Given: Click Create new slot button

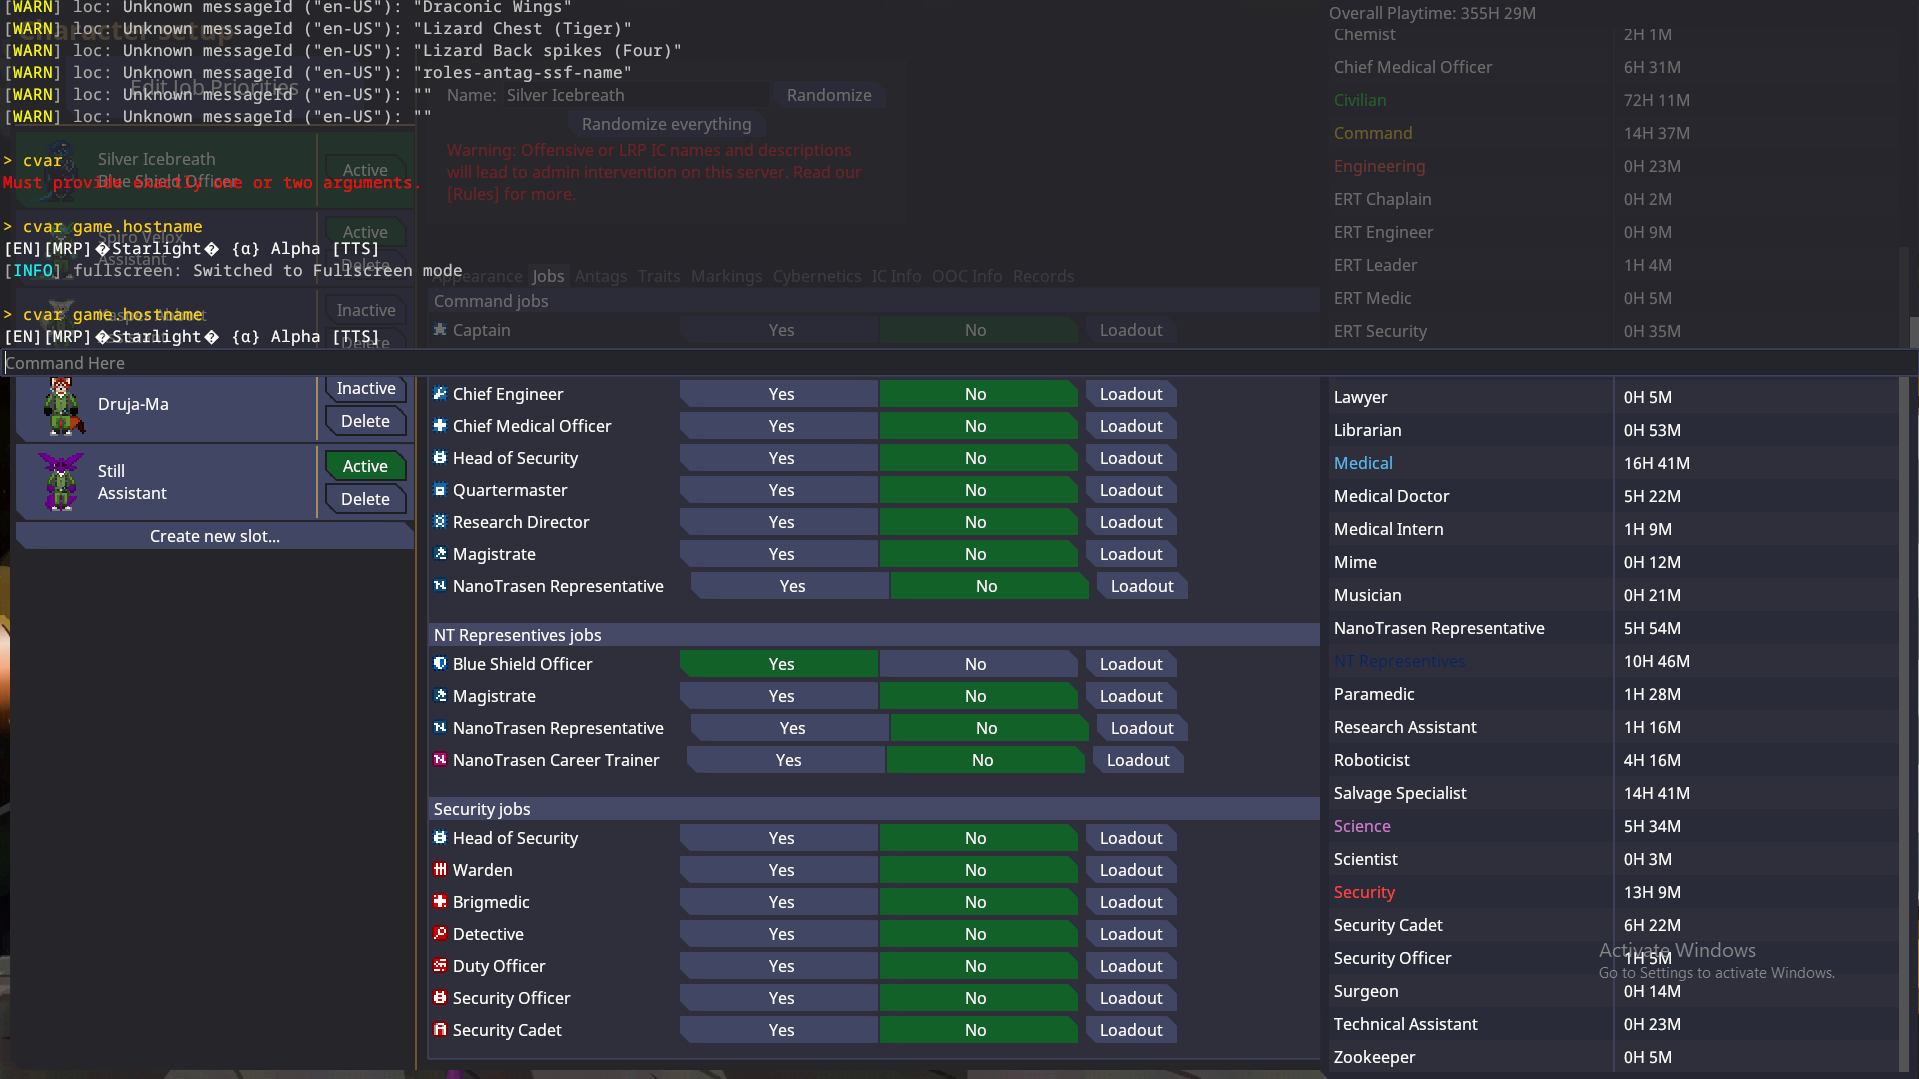Looking at the screenshot, I should pyautogui.click(x=214, y=536).
